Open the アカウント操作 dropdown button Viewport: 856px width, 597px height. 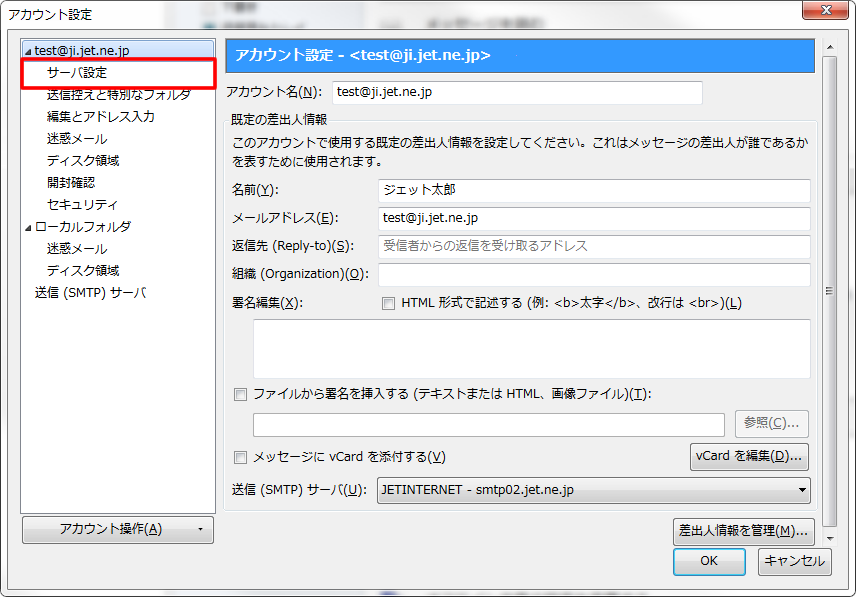(117, 529)
